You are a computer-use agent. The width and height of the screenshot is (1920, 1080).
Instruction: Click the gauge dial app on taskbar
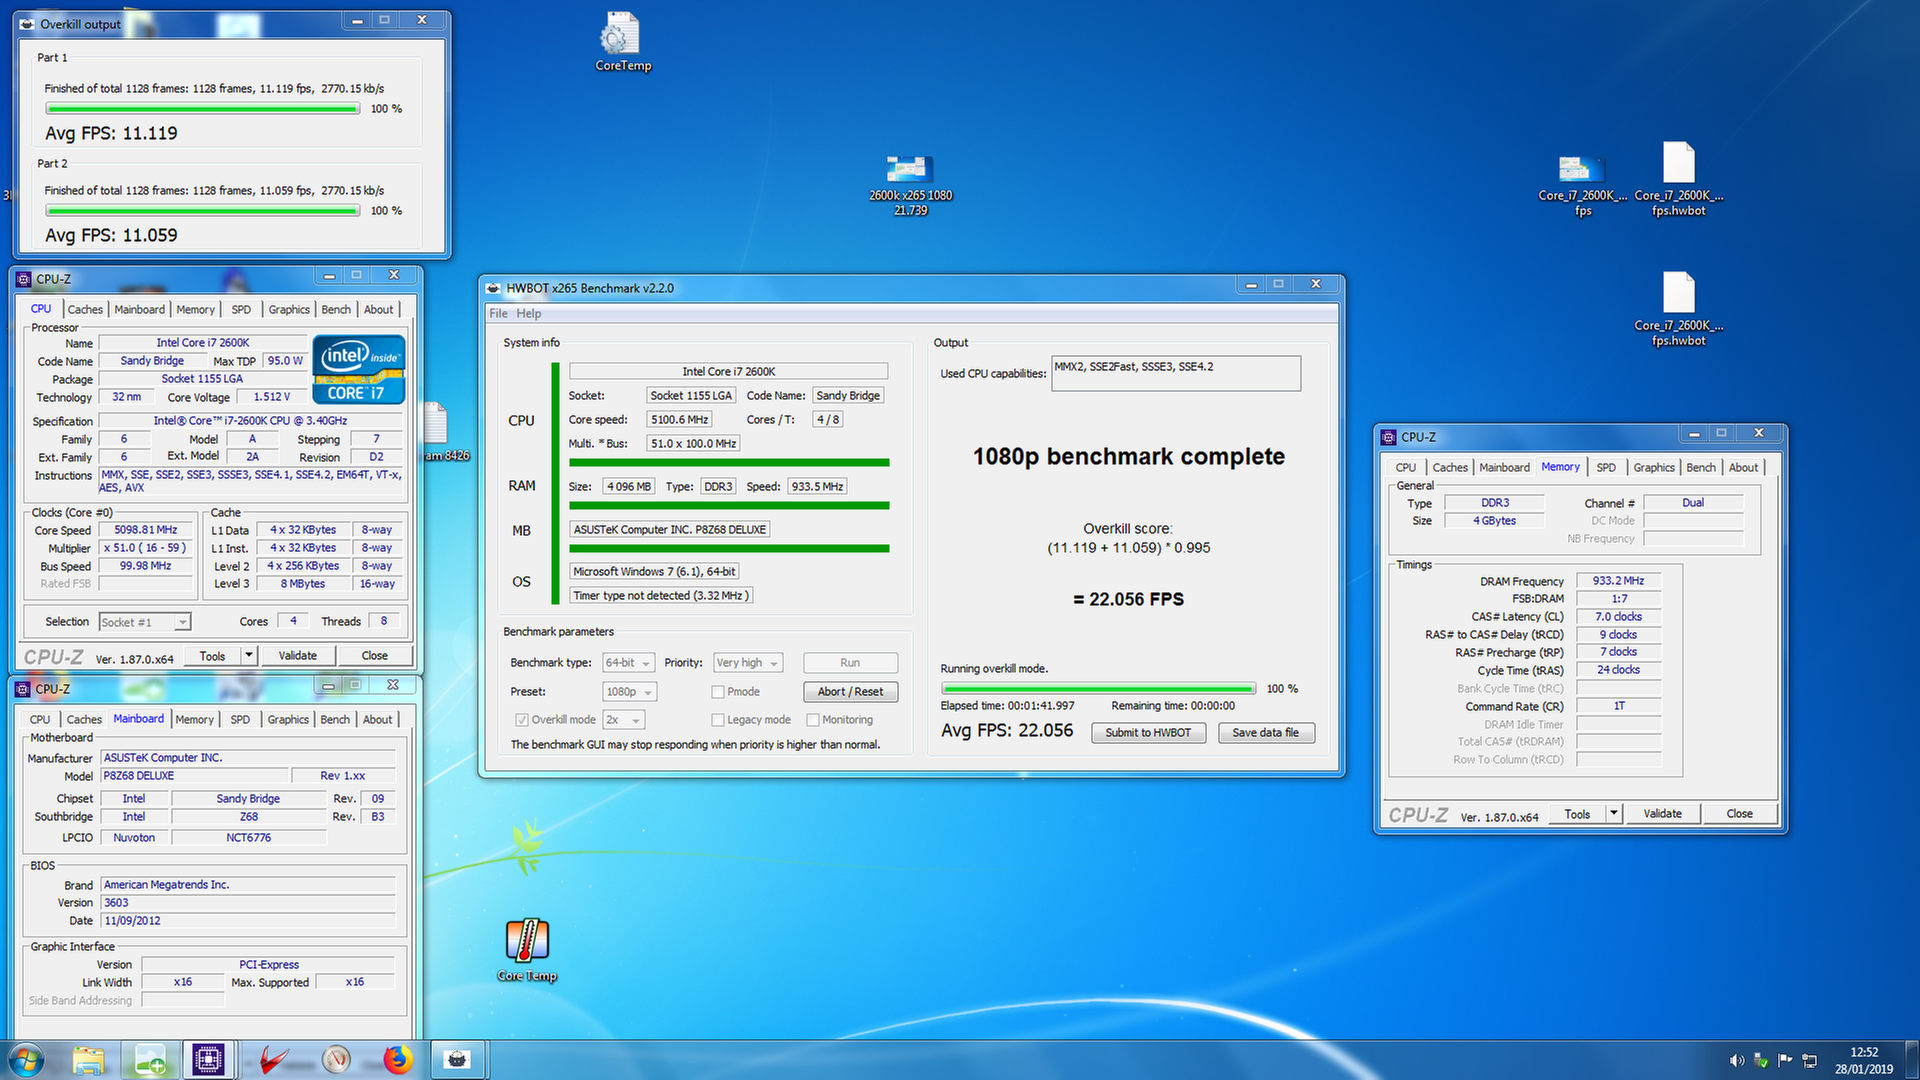coord(337,1060)
